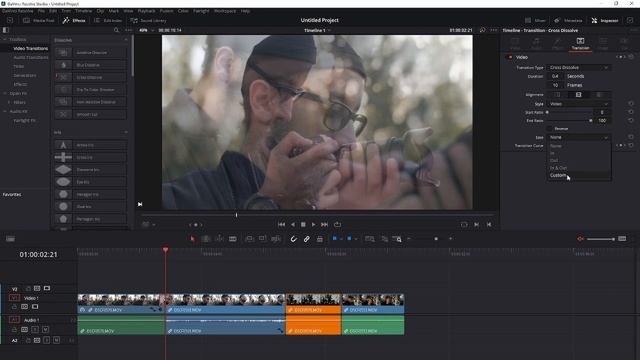Viewport: 640px width, 360px height.
Task: Open the File menu
Action: (41, 11)
